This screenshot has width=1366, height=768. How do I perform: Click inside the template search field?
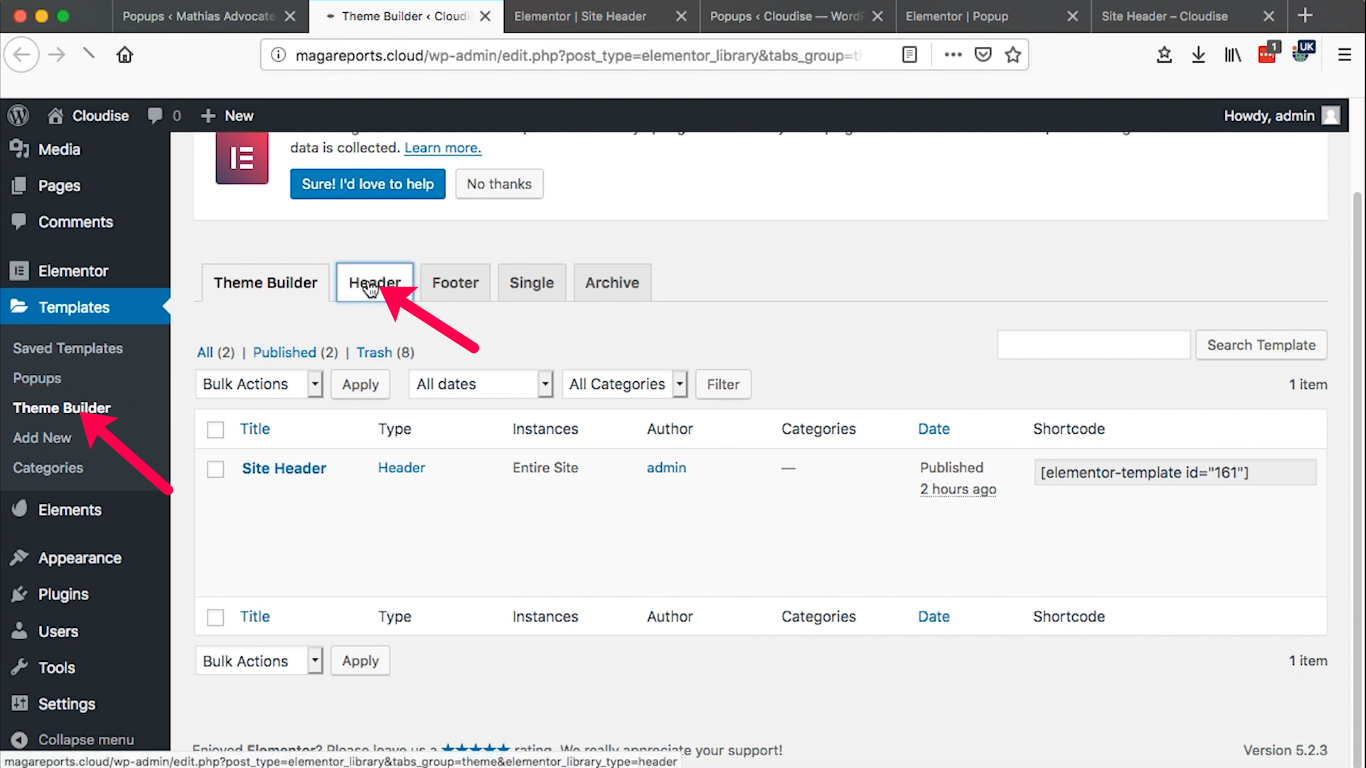[x=1094, y=345]
